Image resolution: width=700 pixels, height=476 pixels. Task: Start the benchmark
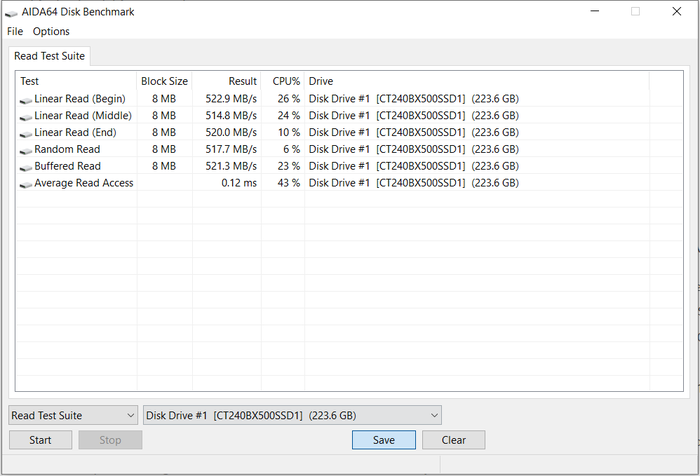pos(40,440)
